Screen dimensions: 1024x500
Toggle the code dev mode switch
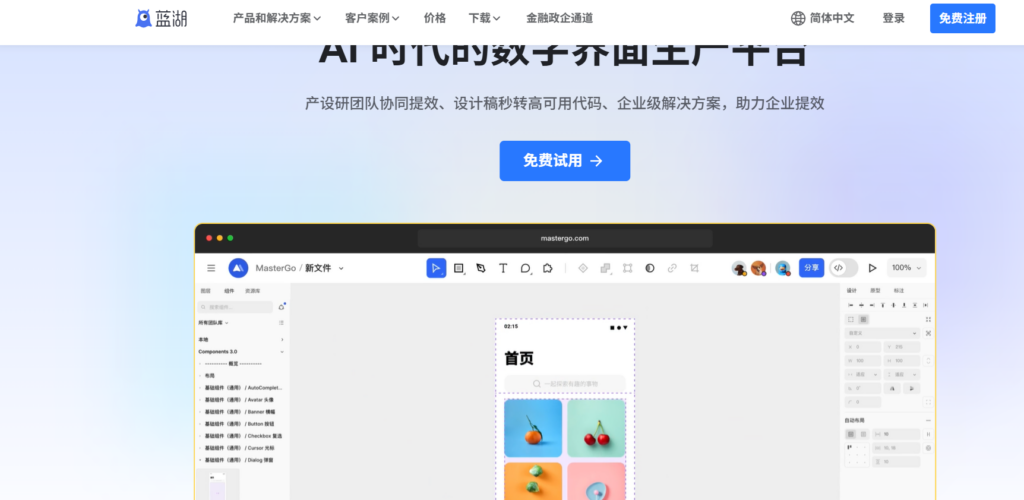pyautogui.click(x=843, y=268)
